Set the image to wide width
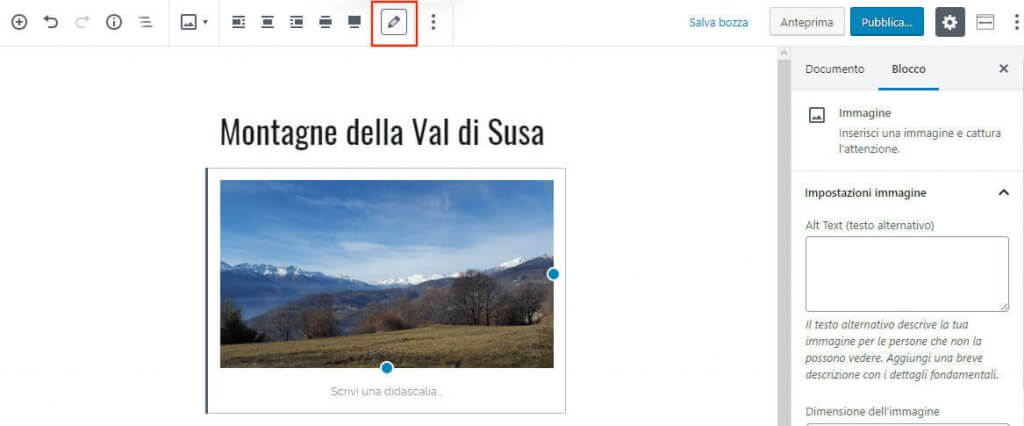Viewport: 1024px width, 426px height. pyautogui.click(x=325, y=22)
